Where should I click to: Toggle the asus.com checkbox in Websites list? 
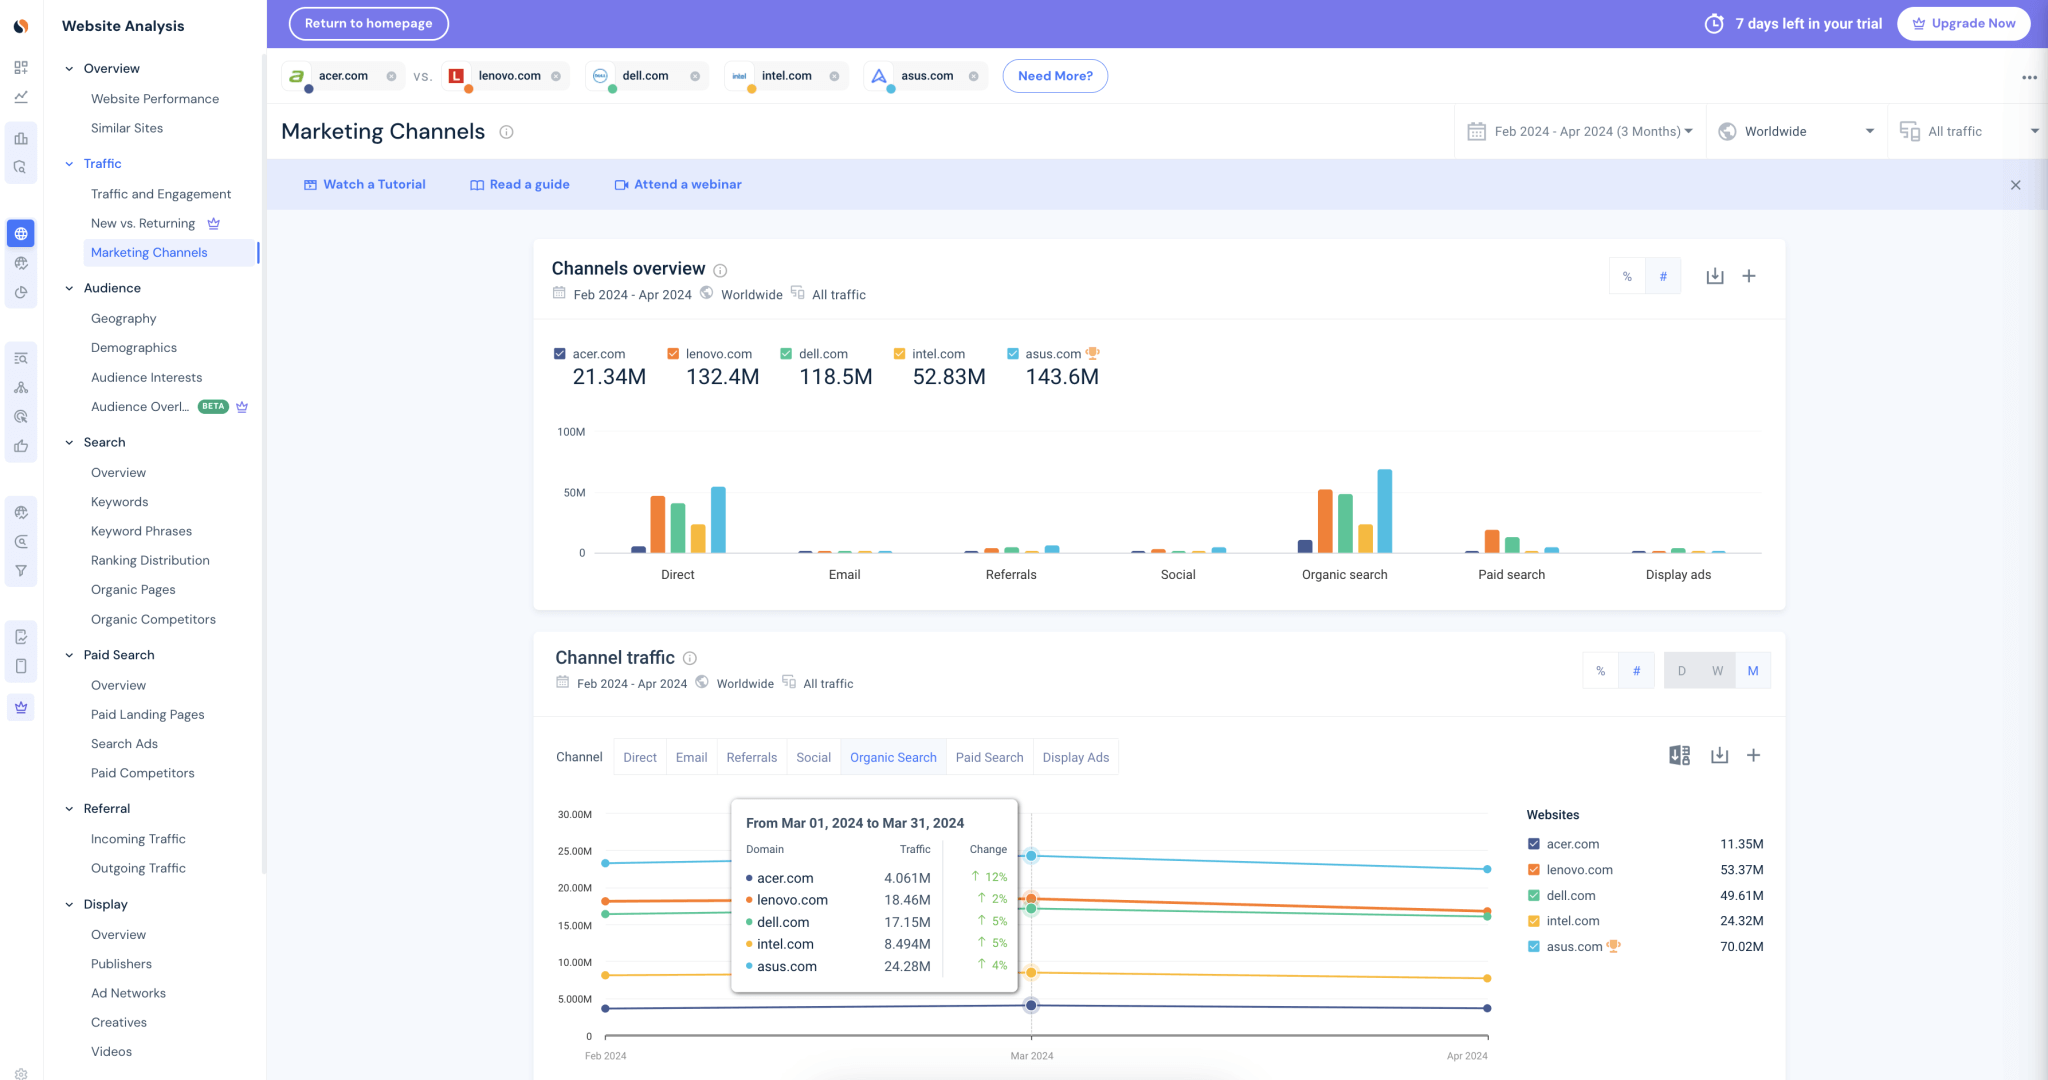click(x=1533, y=946)
